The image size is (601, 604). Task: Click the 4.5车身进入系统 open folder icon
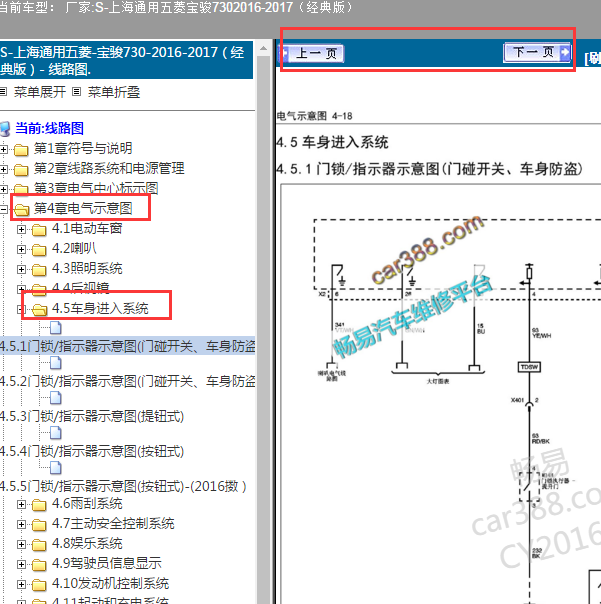tap(40, 309)
